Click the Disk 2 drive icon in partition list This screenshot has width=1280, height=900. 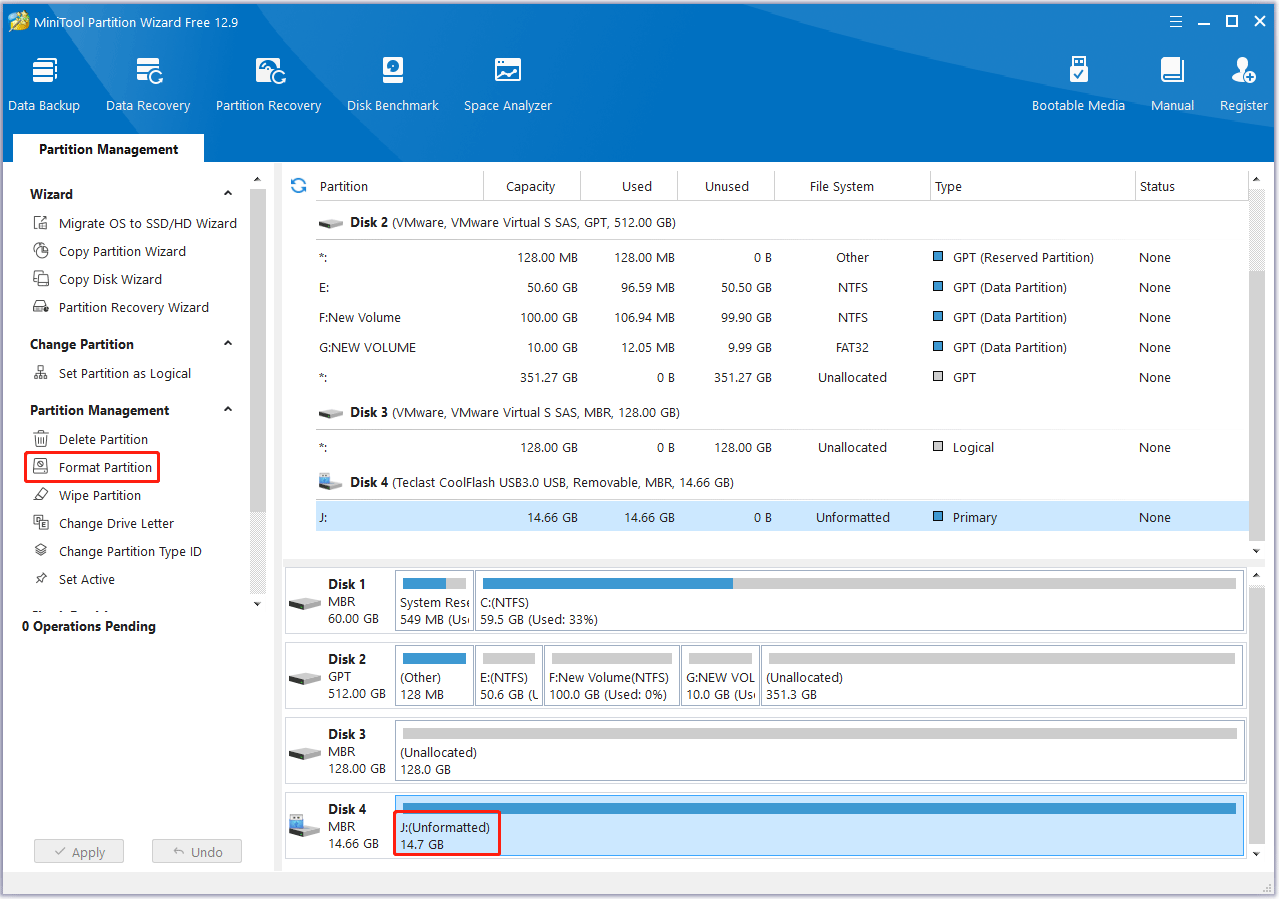331,223
